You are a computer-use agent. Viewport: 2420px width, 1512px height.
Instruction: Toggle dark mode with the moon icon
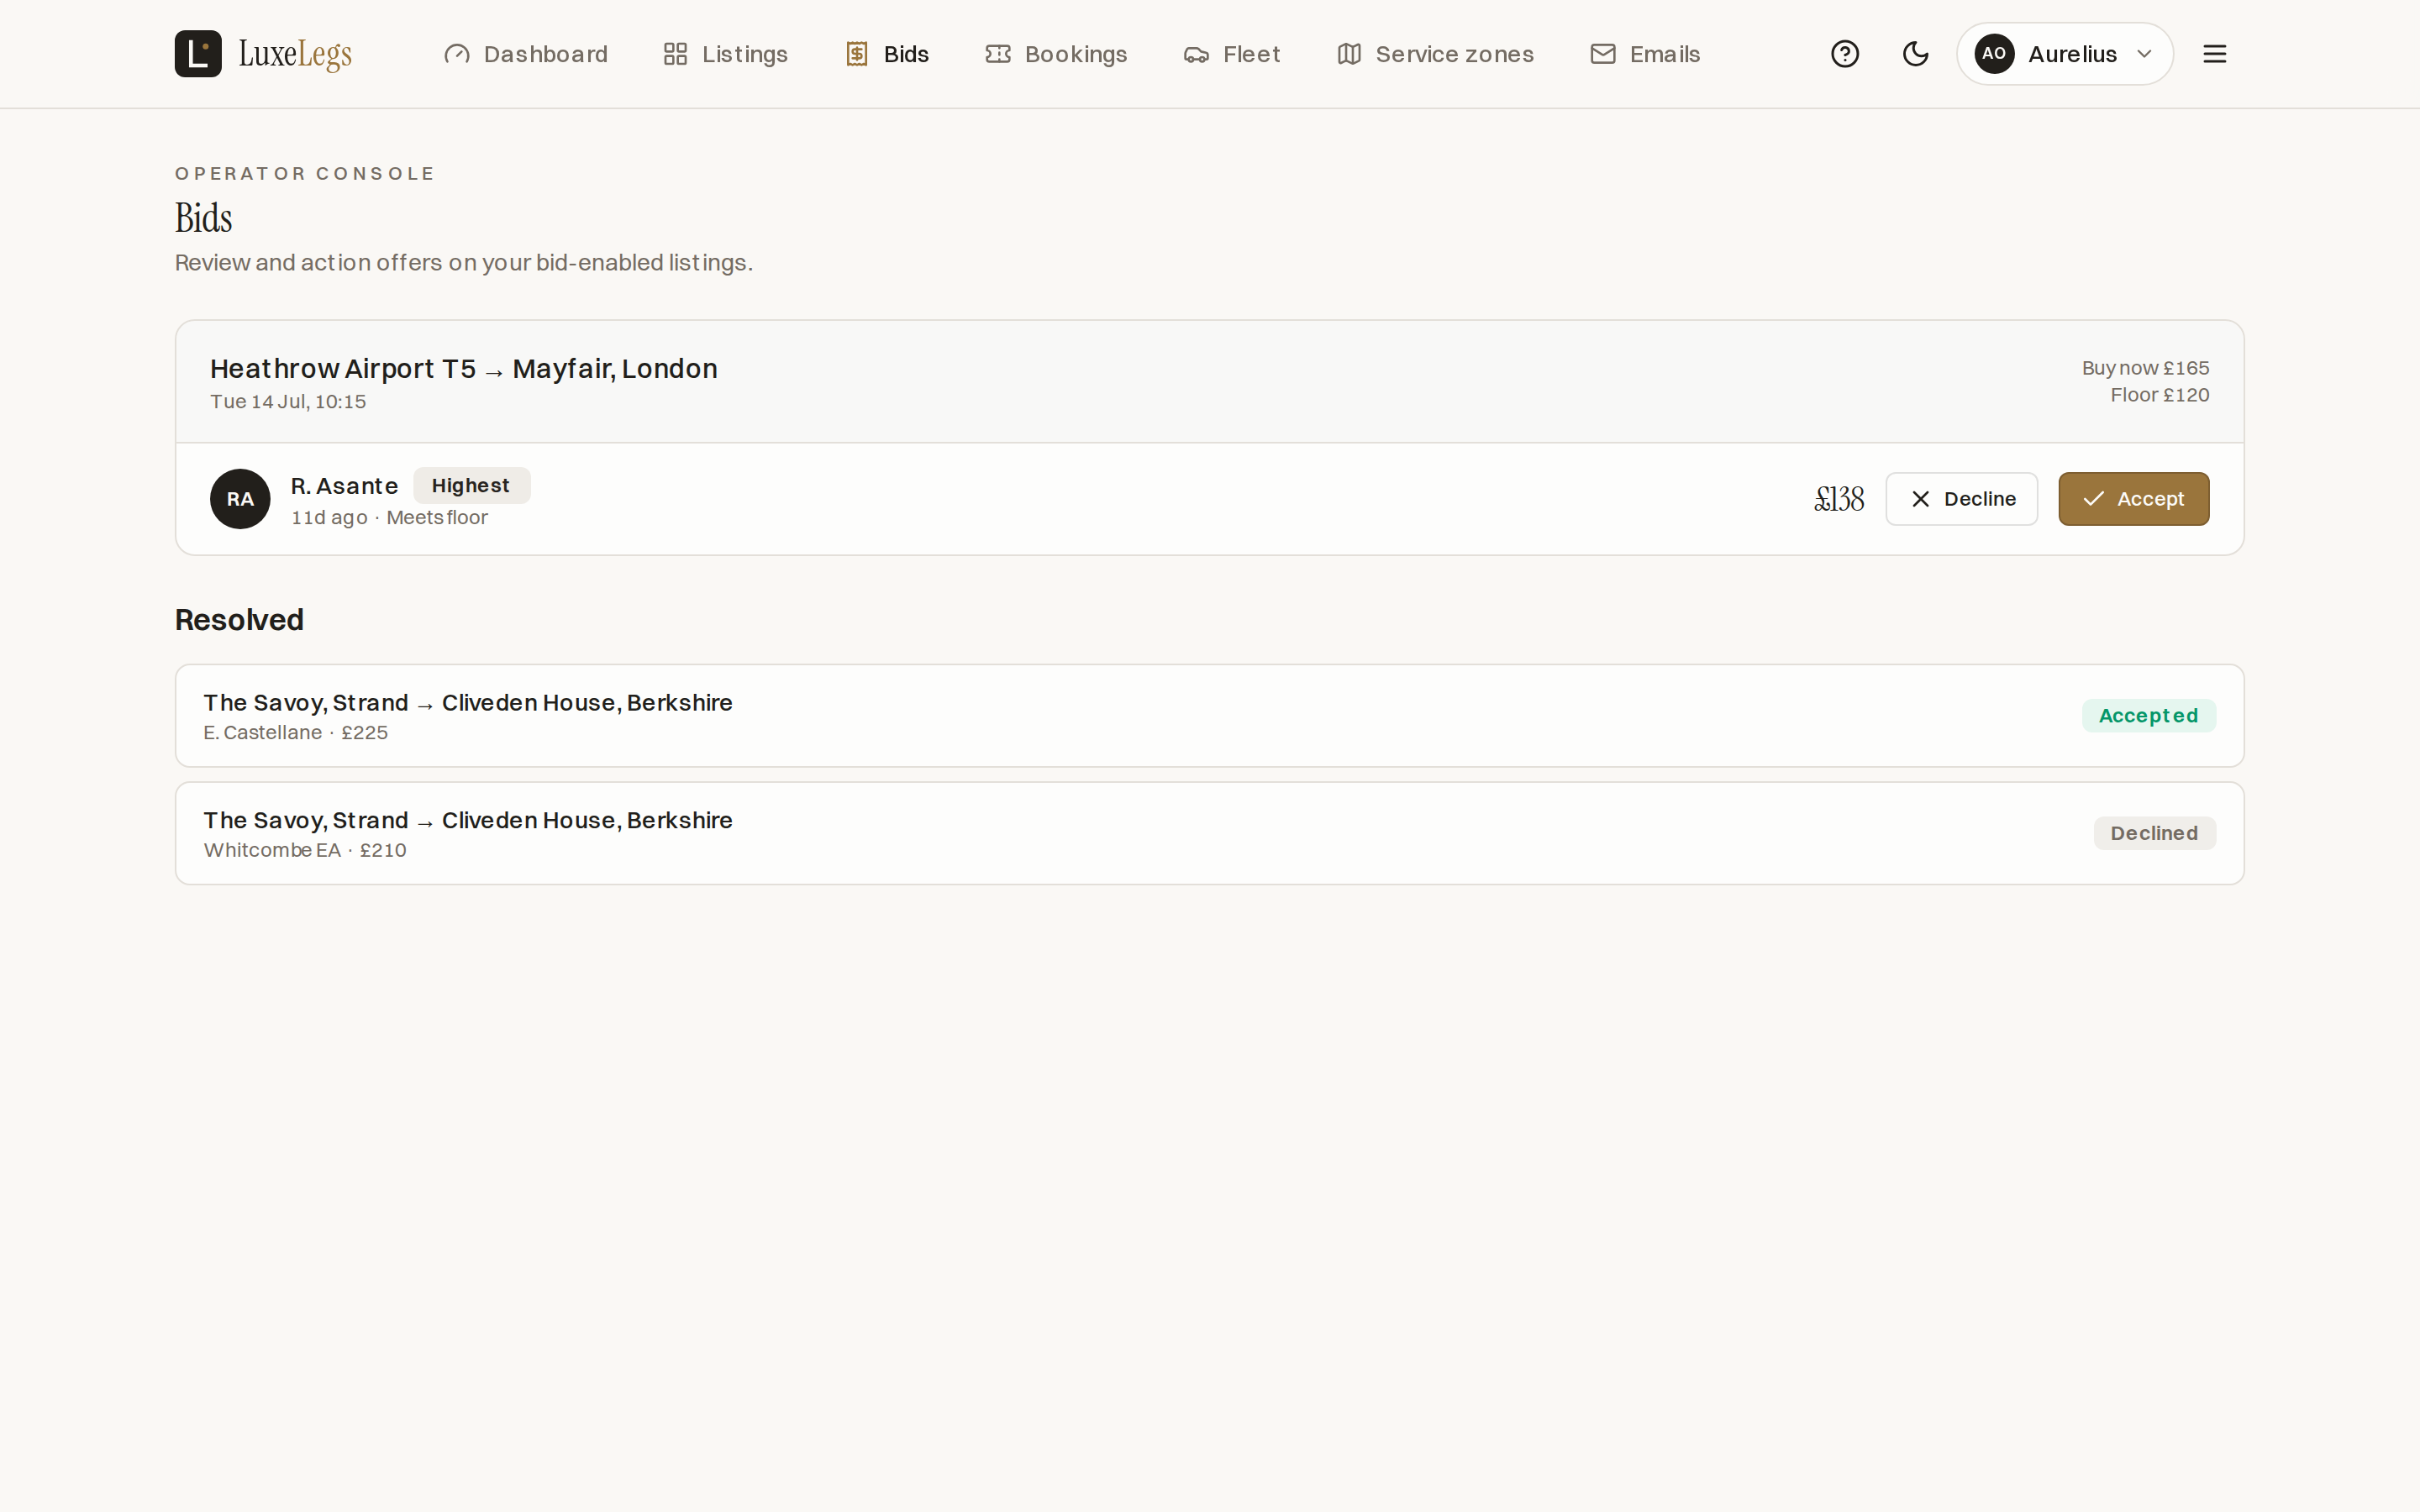tap(1915, 54)
